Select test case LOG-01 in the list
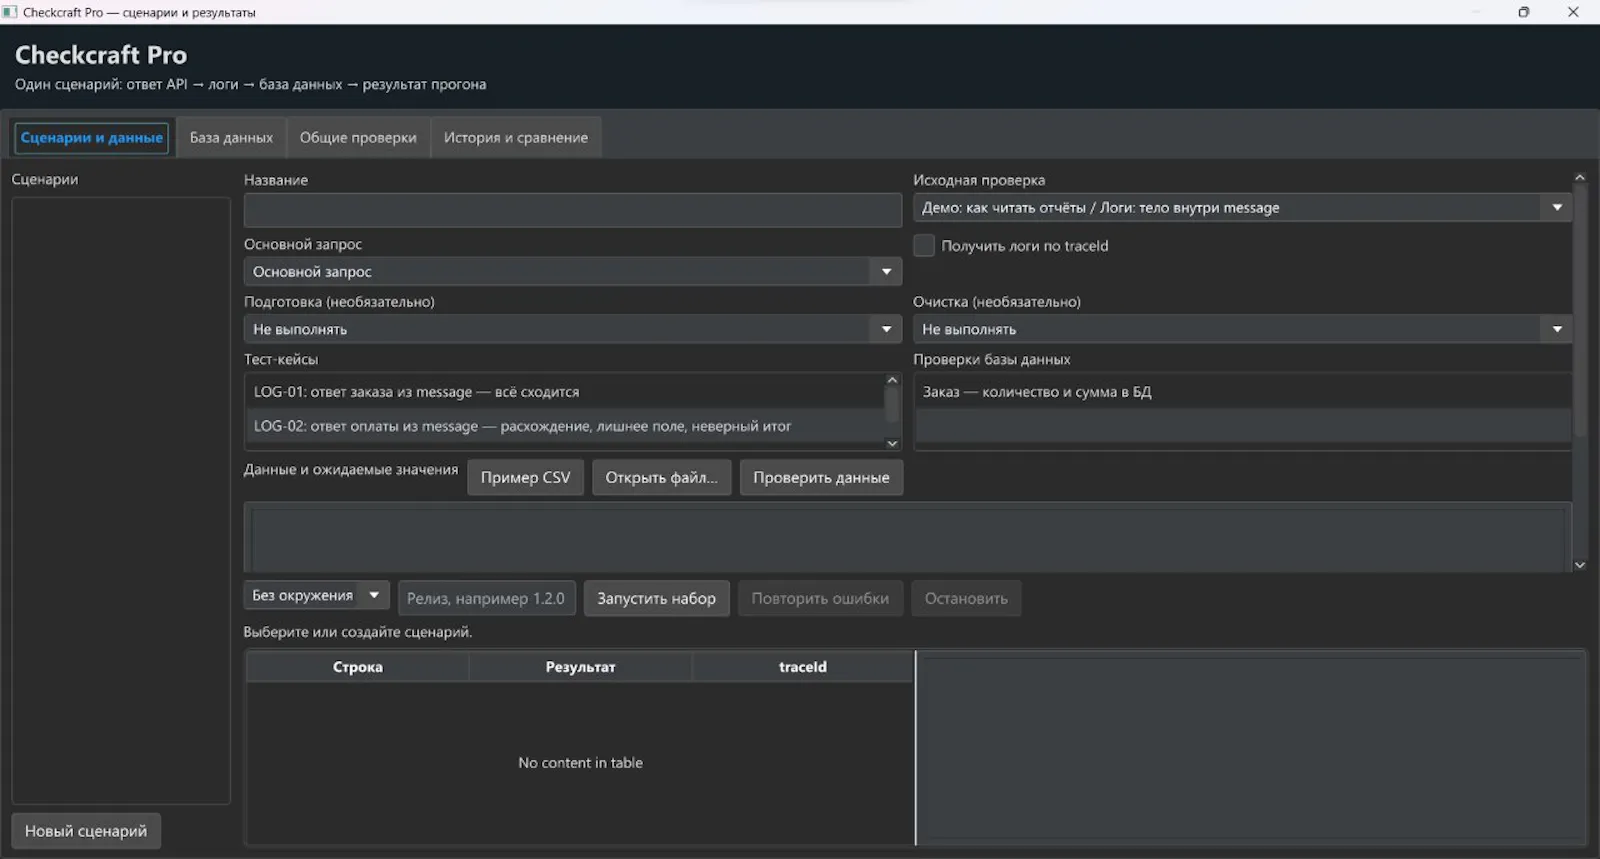Image resolution: width=1600 pixels, height=859 pixels. click(x=565, y=392)
